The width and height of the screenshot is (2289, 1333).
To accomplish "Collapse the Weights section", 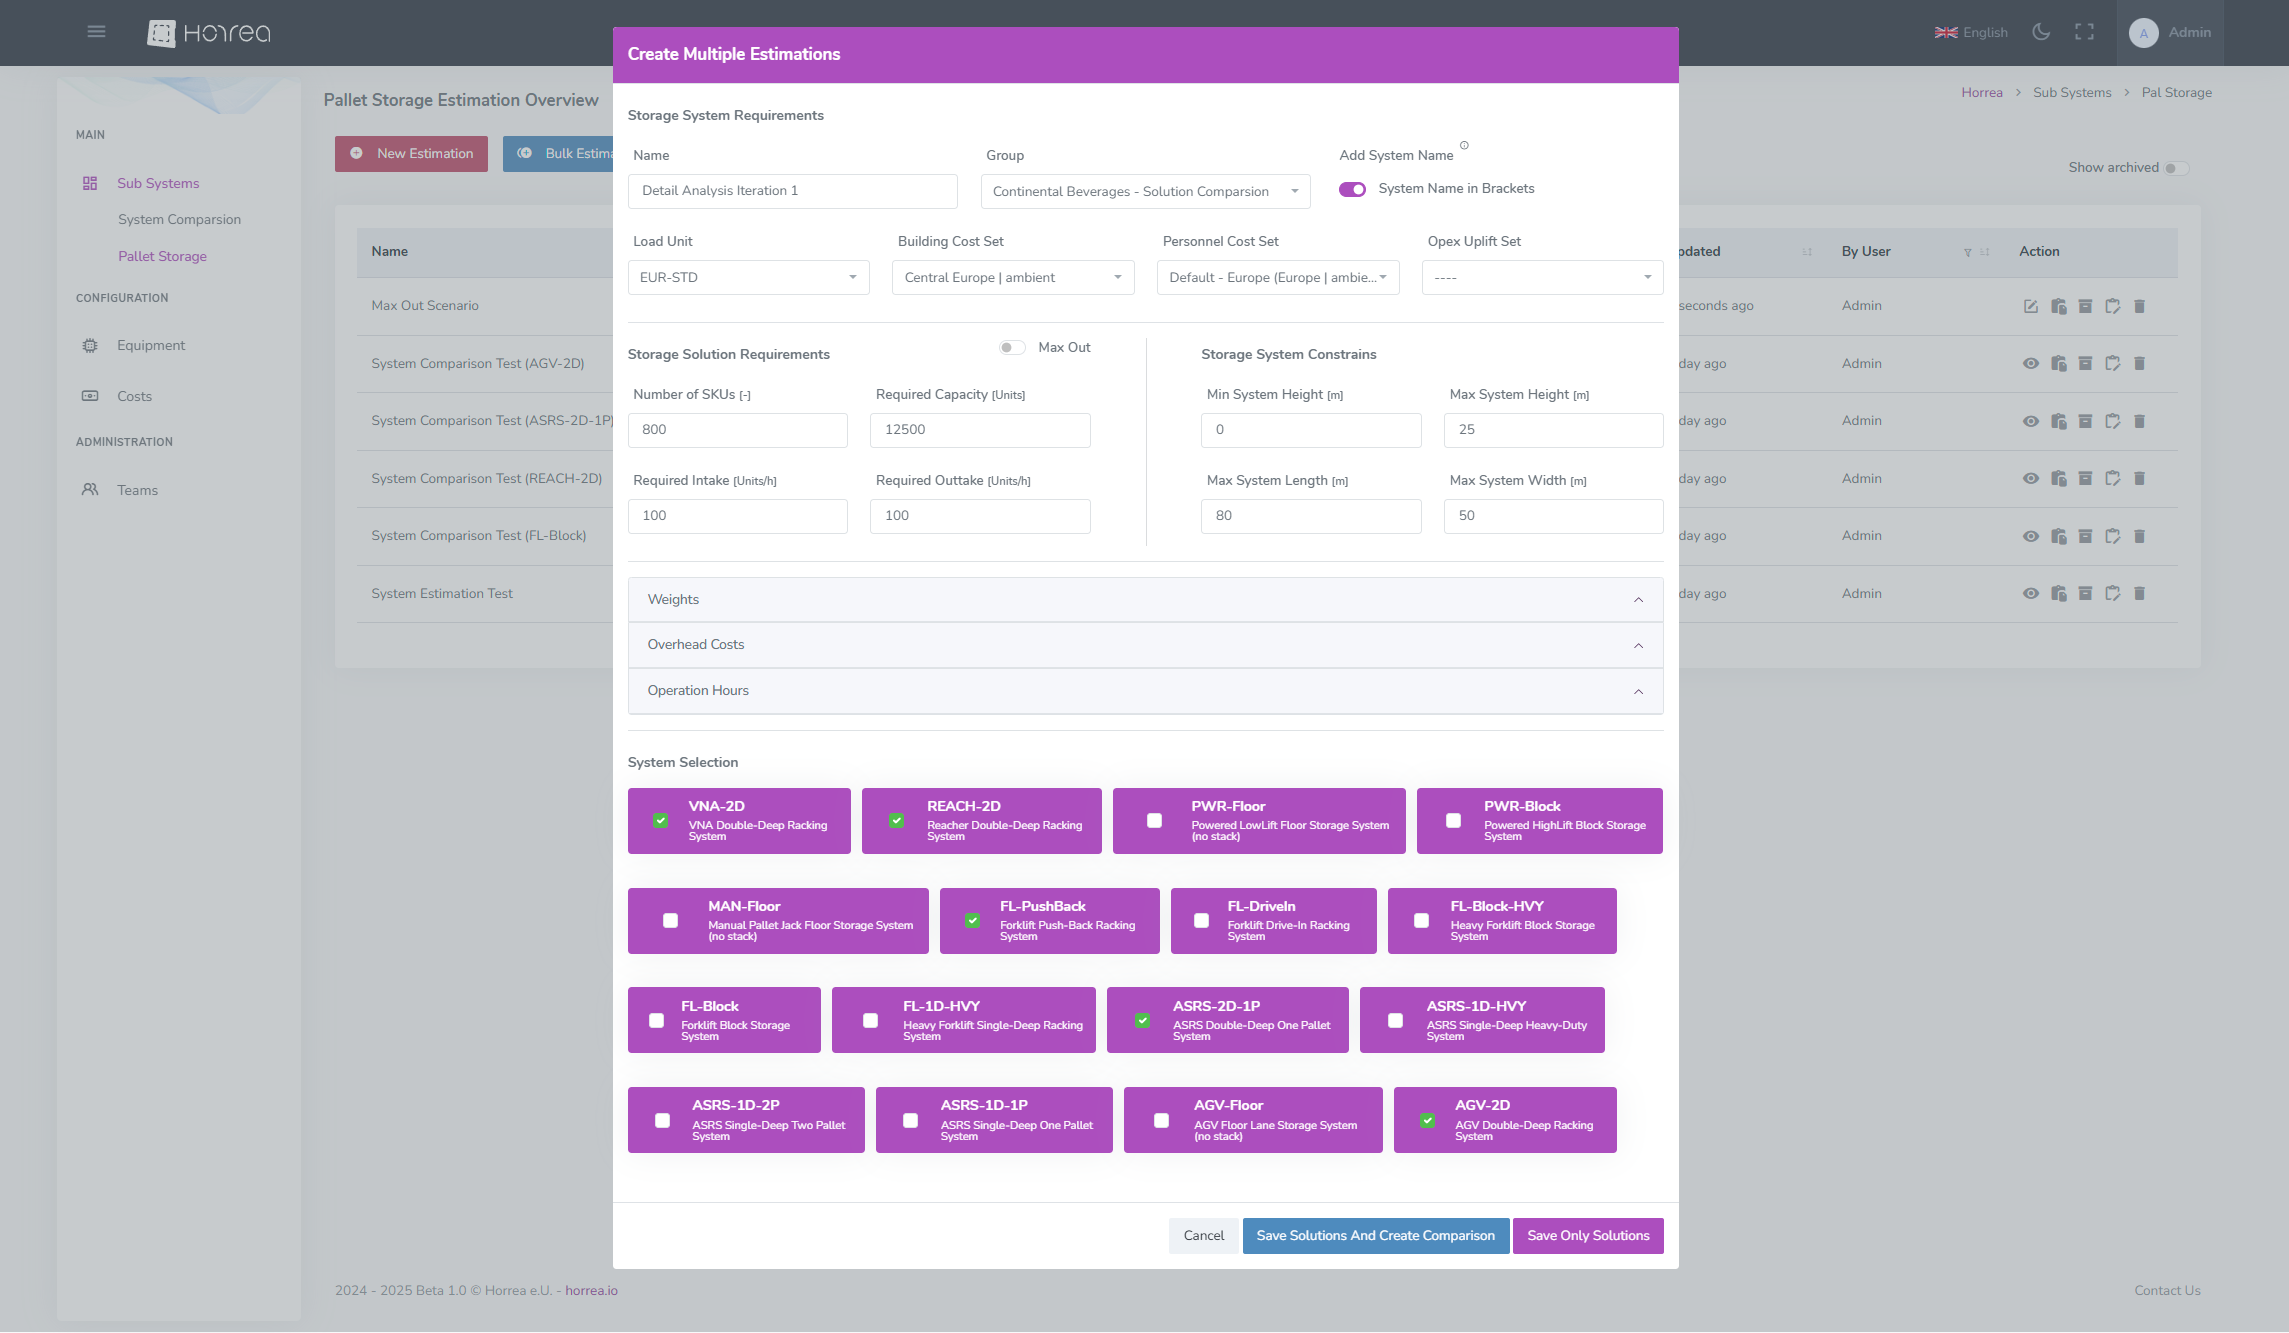I will pos(1638,599).
